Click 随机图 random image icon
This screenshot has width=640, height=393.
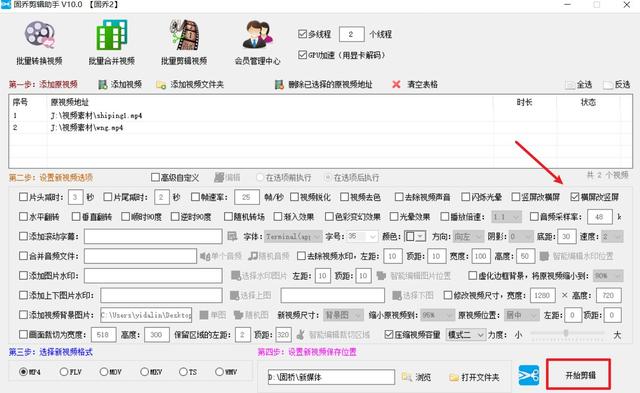coord(238,315)
